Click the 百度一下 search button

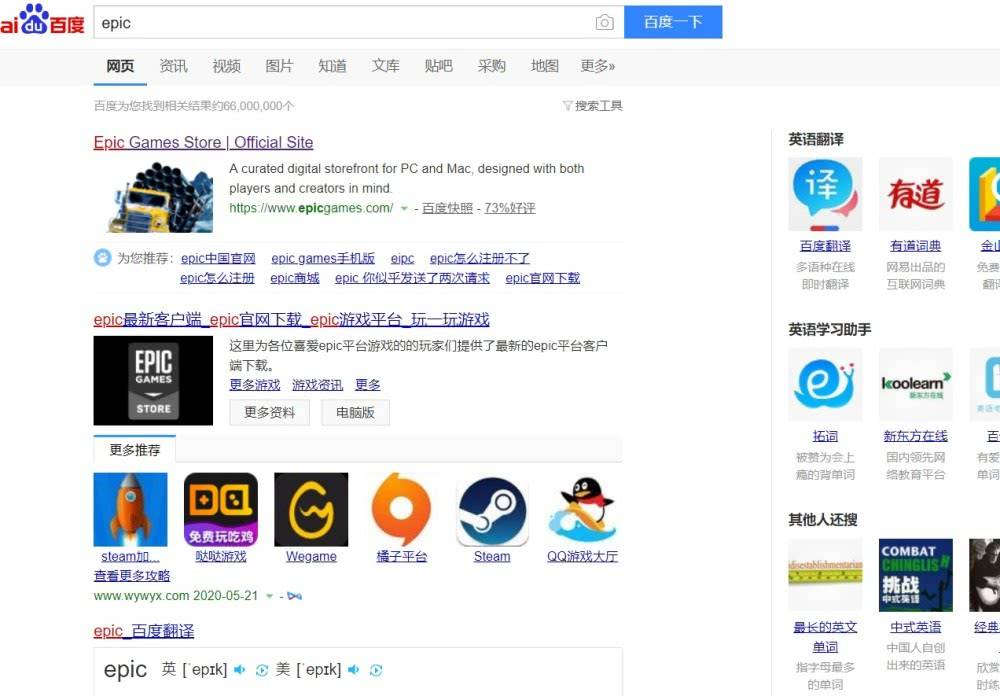click(673, 22)
